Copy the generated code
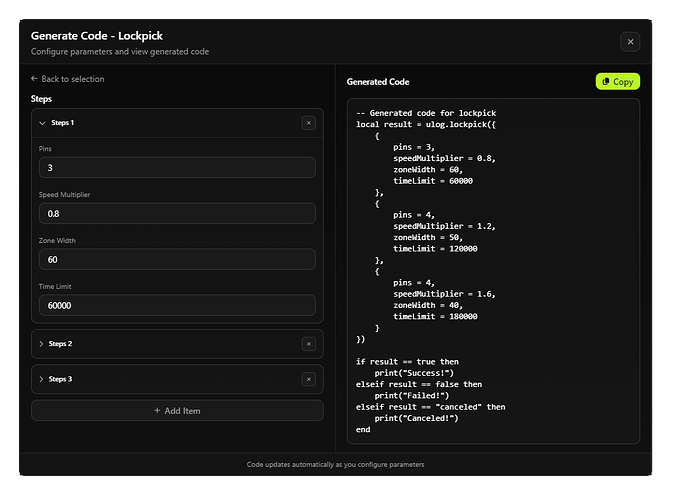 (x=617, y=82)
